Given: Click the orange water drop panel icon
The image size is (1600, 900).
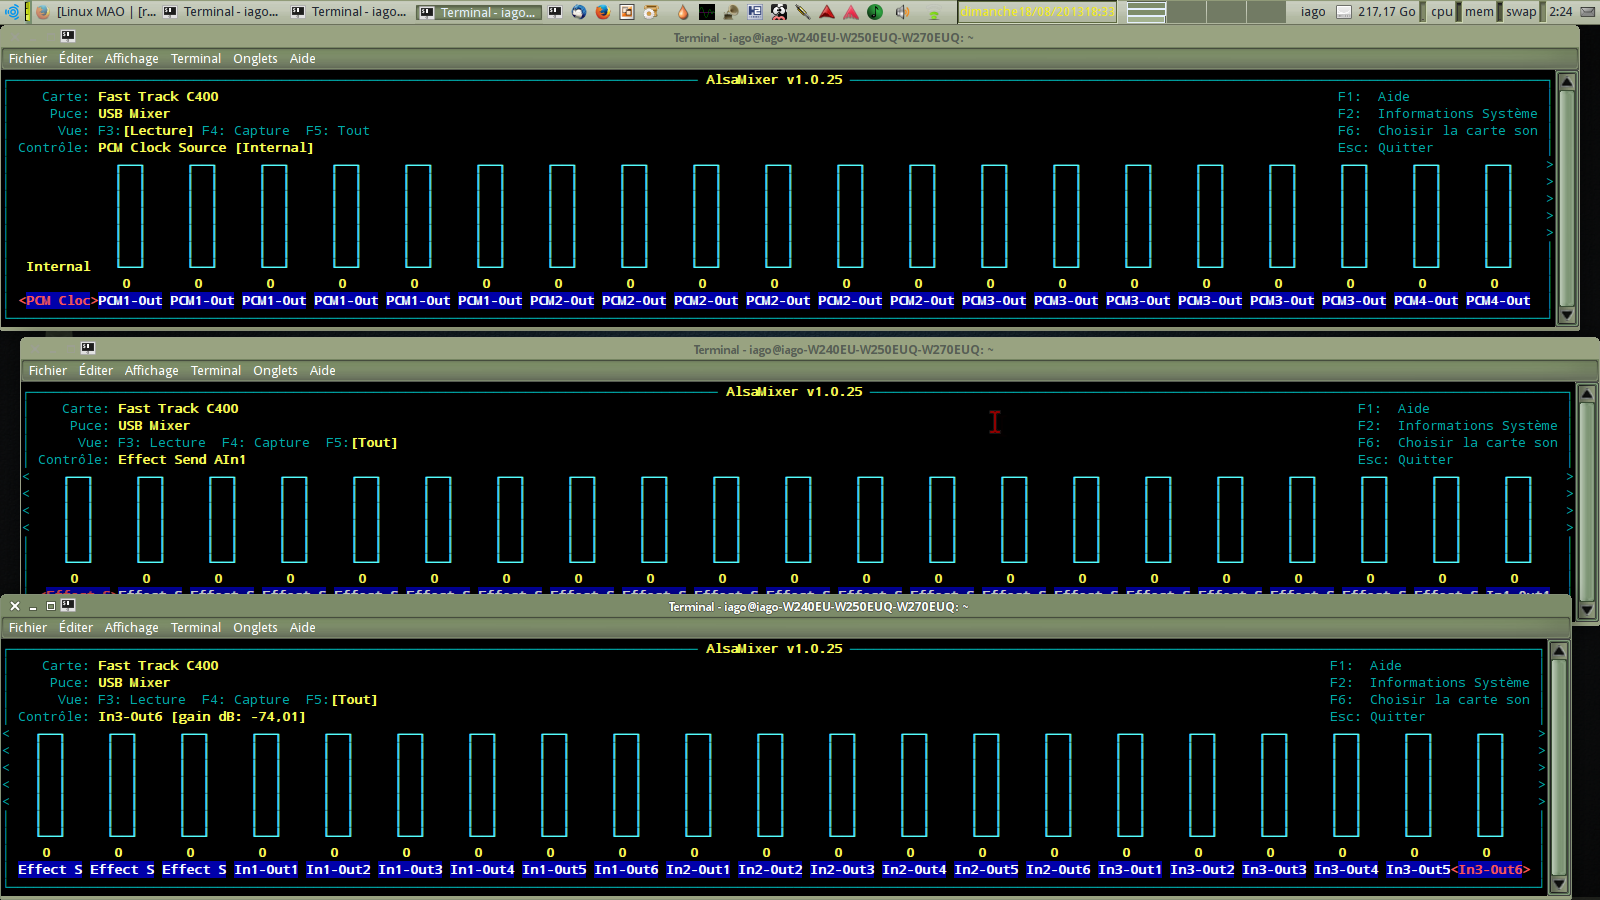Looking at the screenshot, I should (683, 12).
